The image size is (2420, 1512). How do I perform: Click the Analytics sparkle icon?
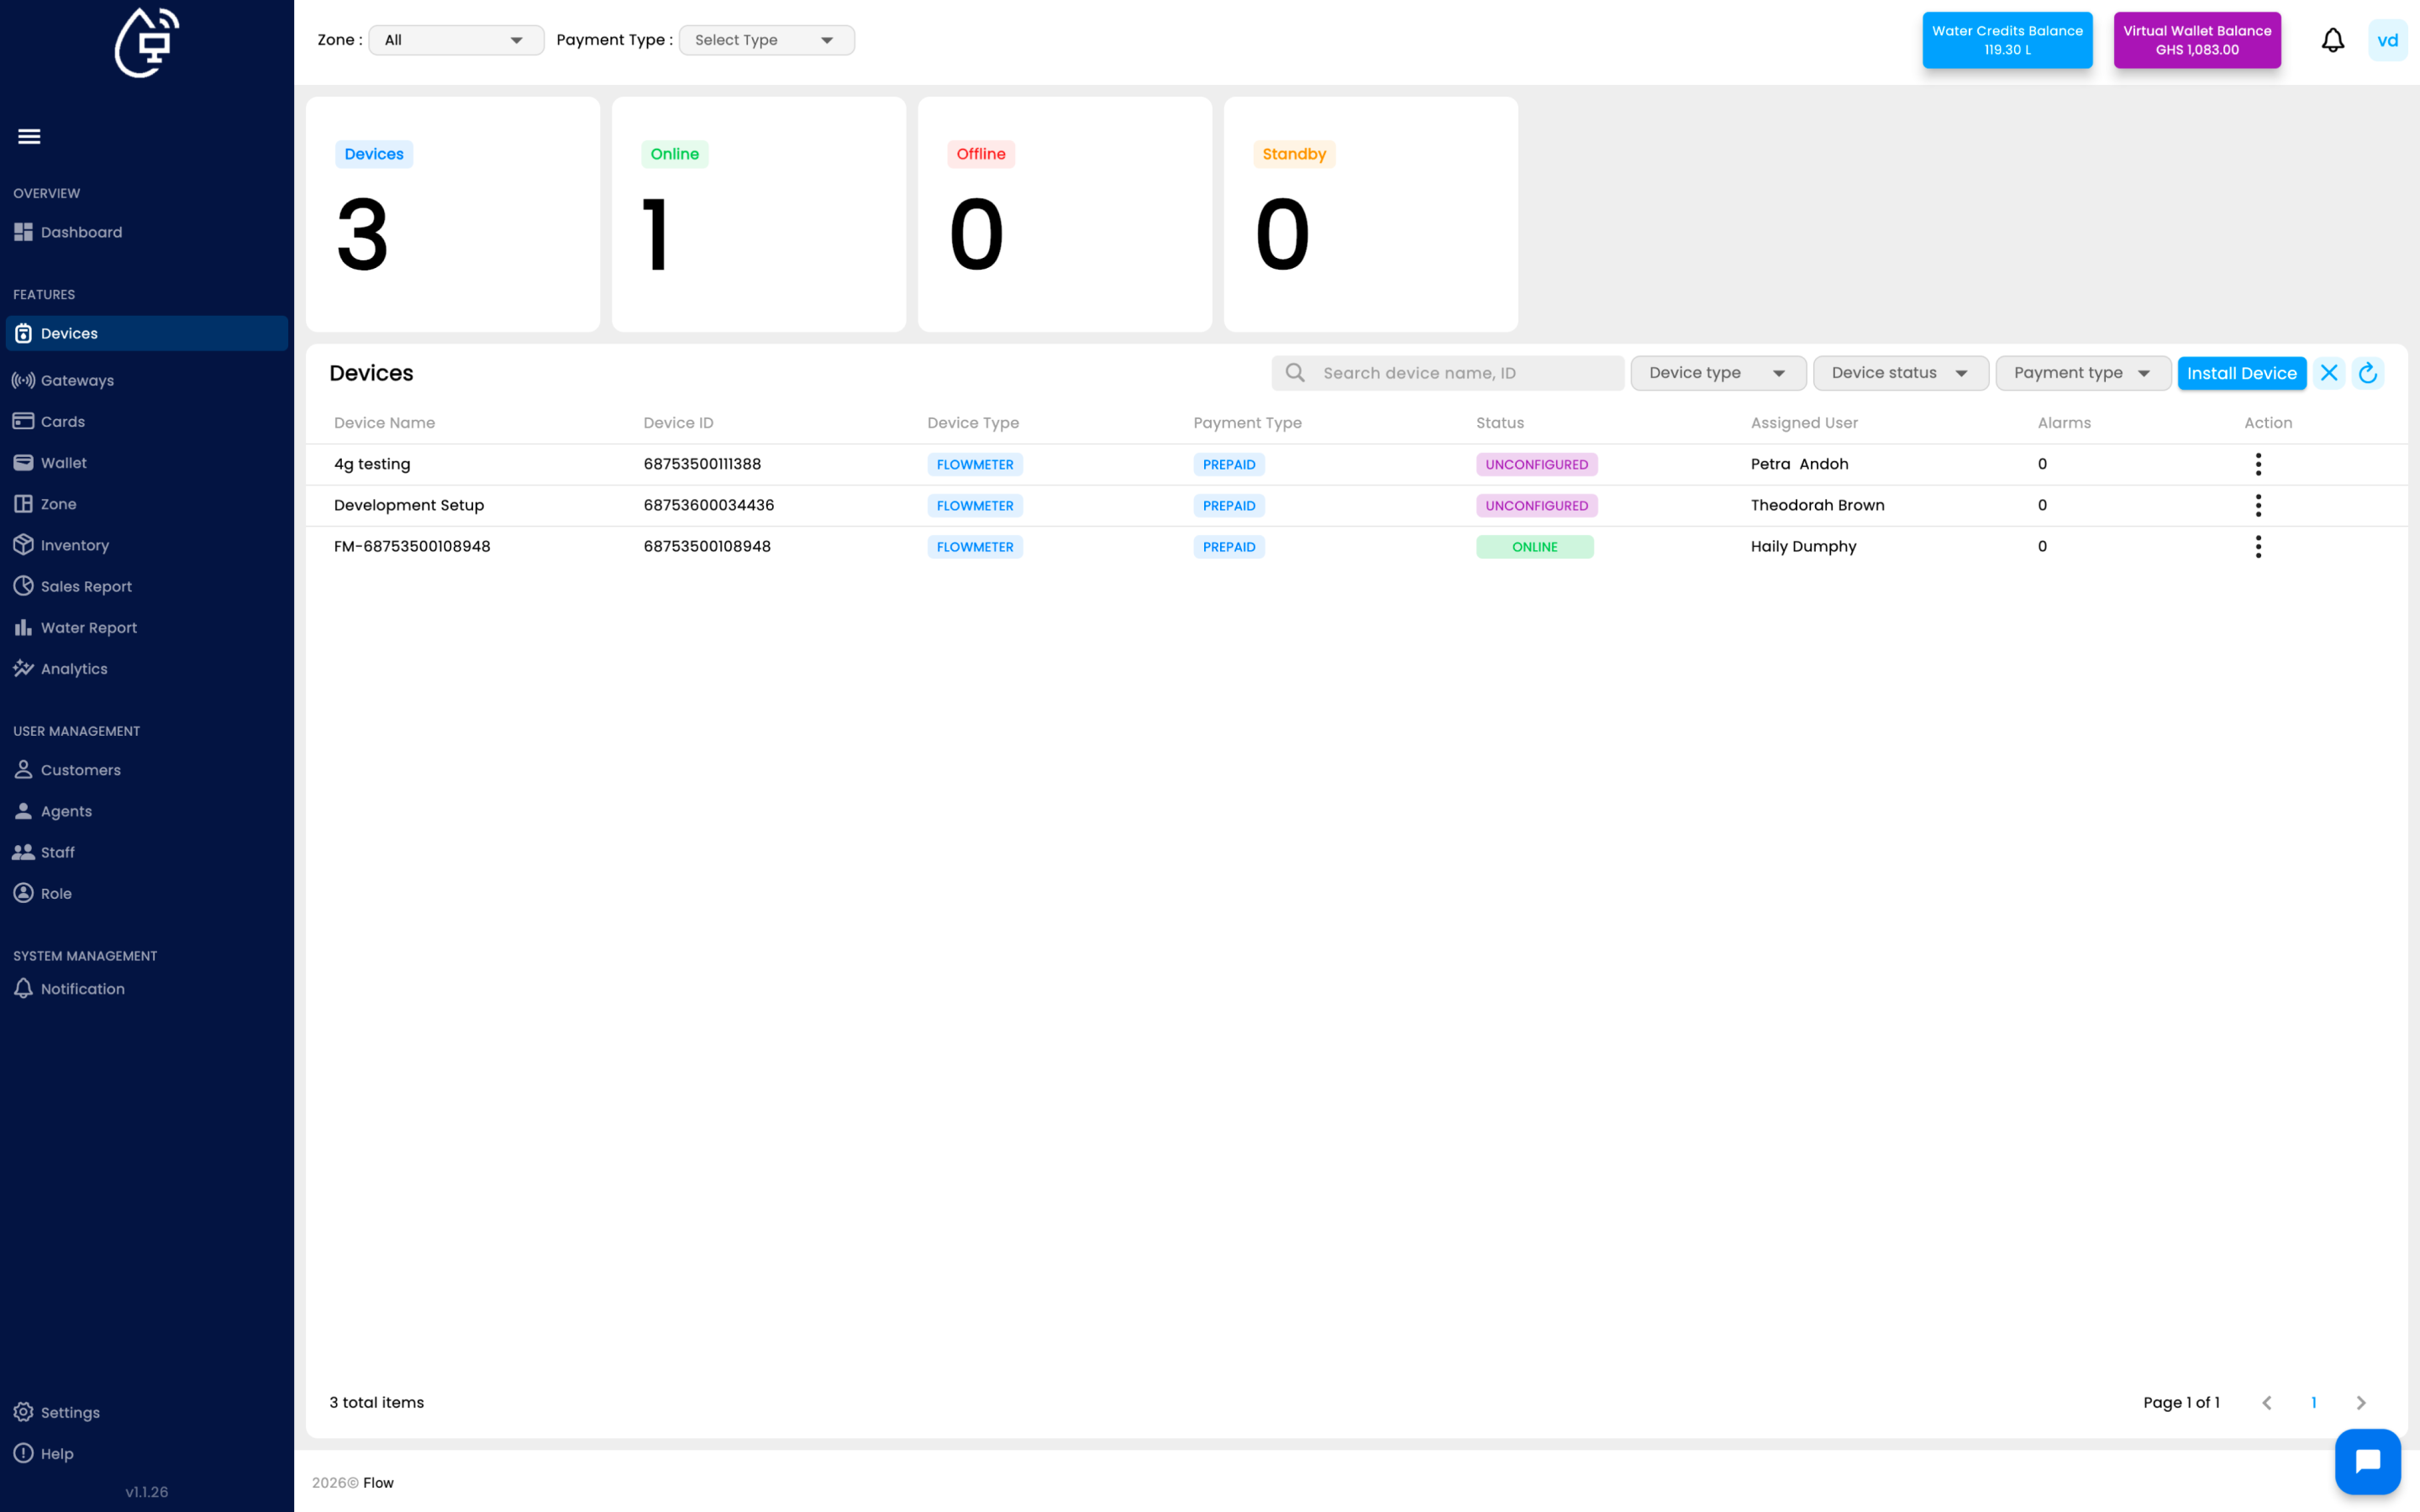(x=23, y=668)
